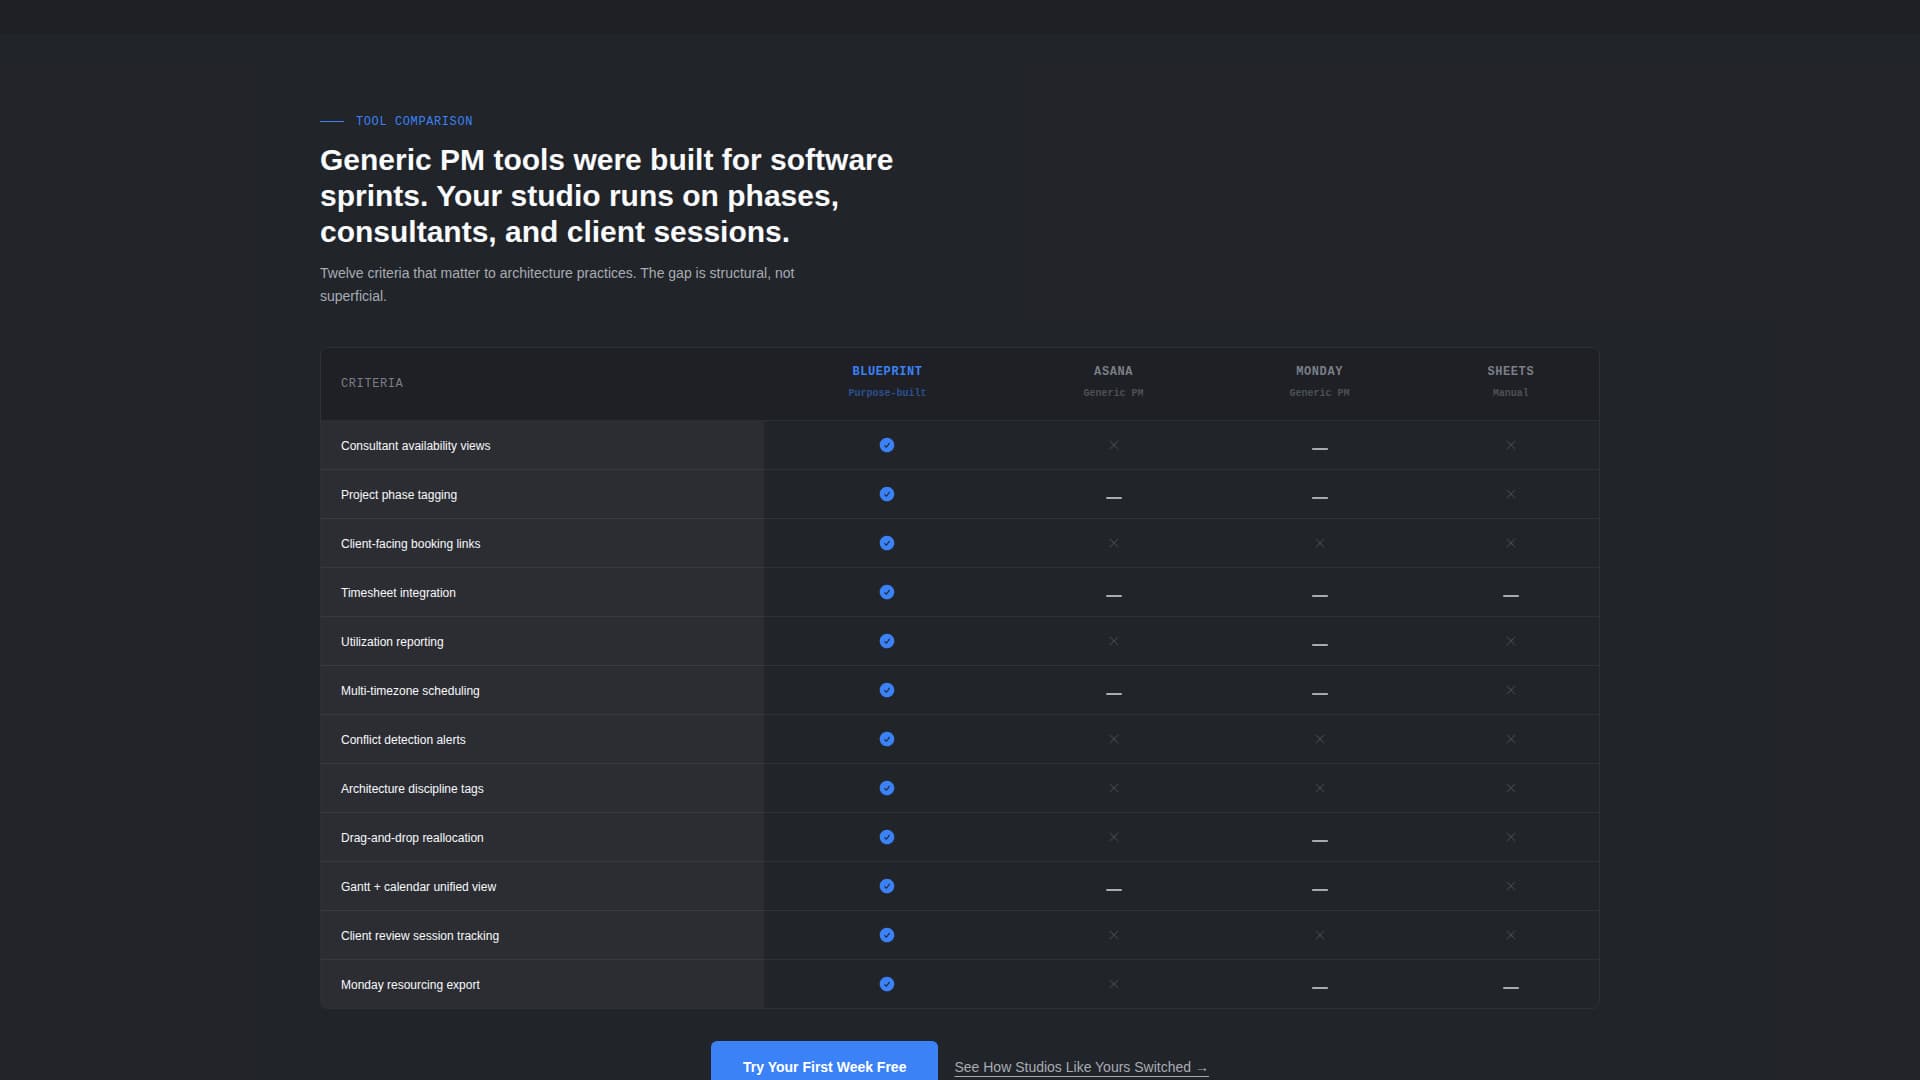Select the Consultant availability views row label
The width and height of the screenshot is (1920, 1080).
pyautogui.click(x=416, y=446)
